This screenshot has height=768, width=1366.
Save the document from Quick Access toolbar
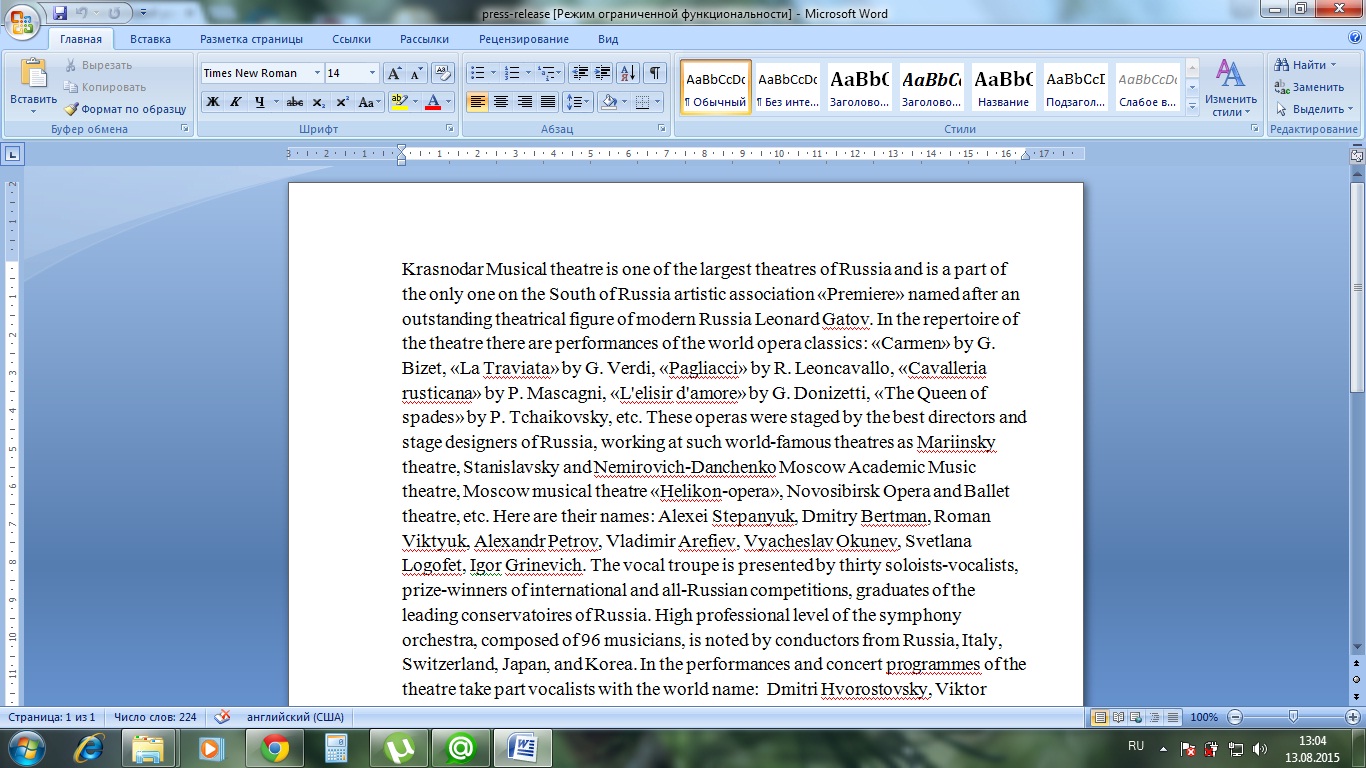tap(60, 13)
